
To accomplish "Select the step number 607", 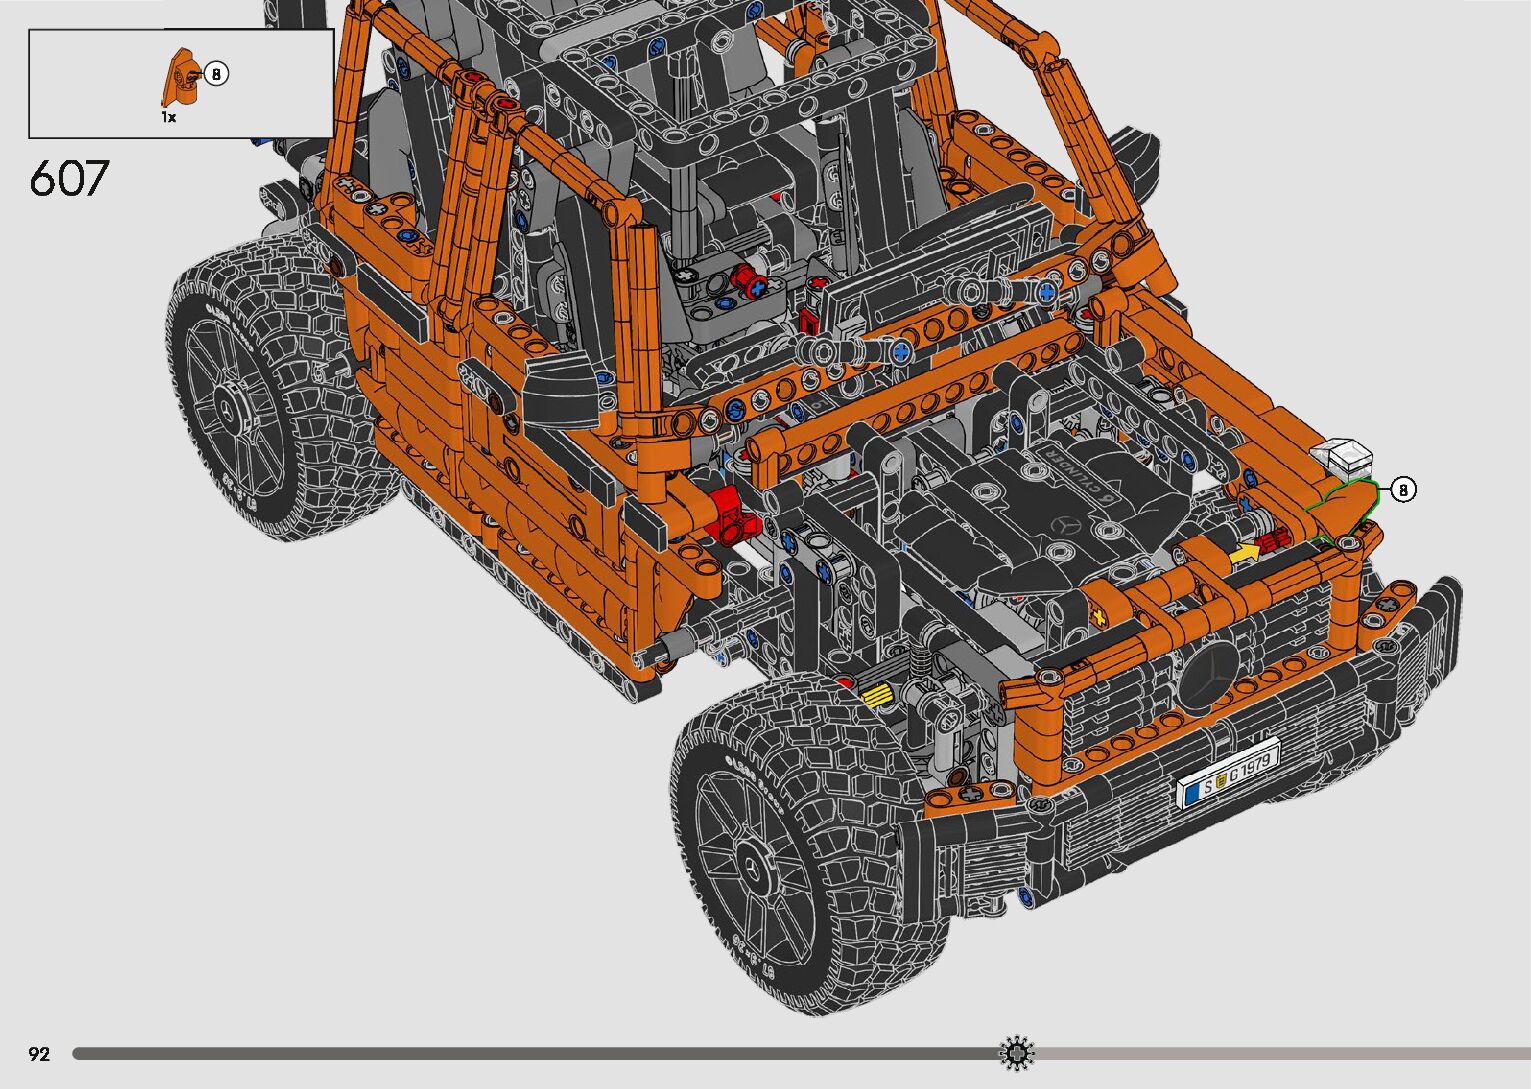I will click(68, 180).
